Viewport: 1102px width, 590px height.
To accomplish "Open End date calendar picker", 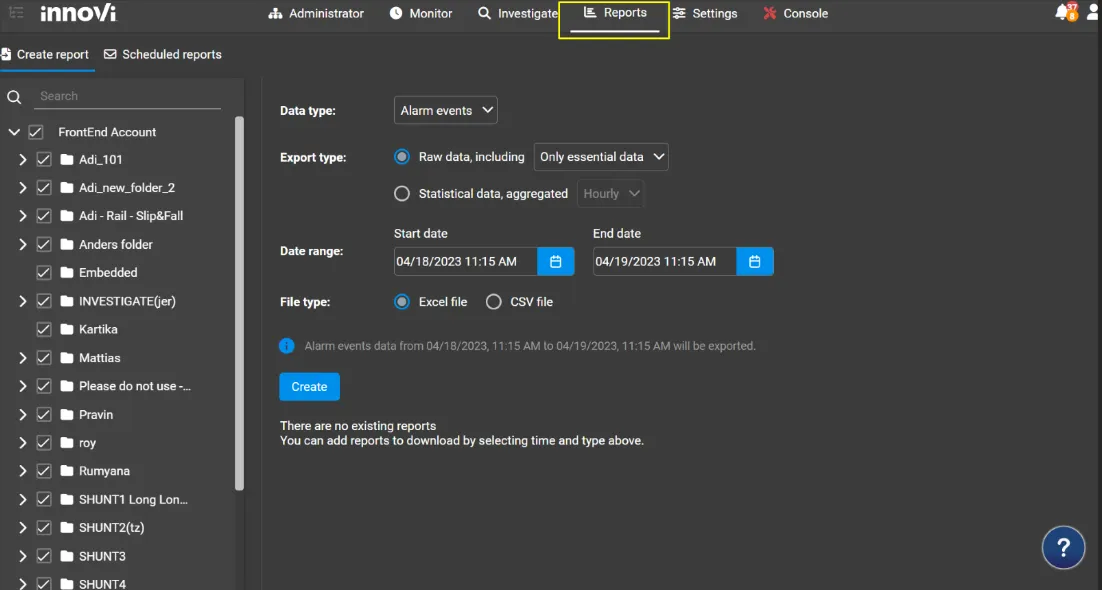I will point(755,262).
